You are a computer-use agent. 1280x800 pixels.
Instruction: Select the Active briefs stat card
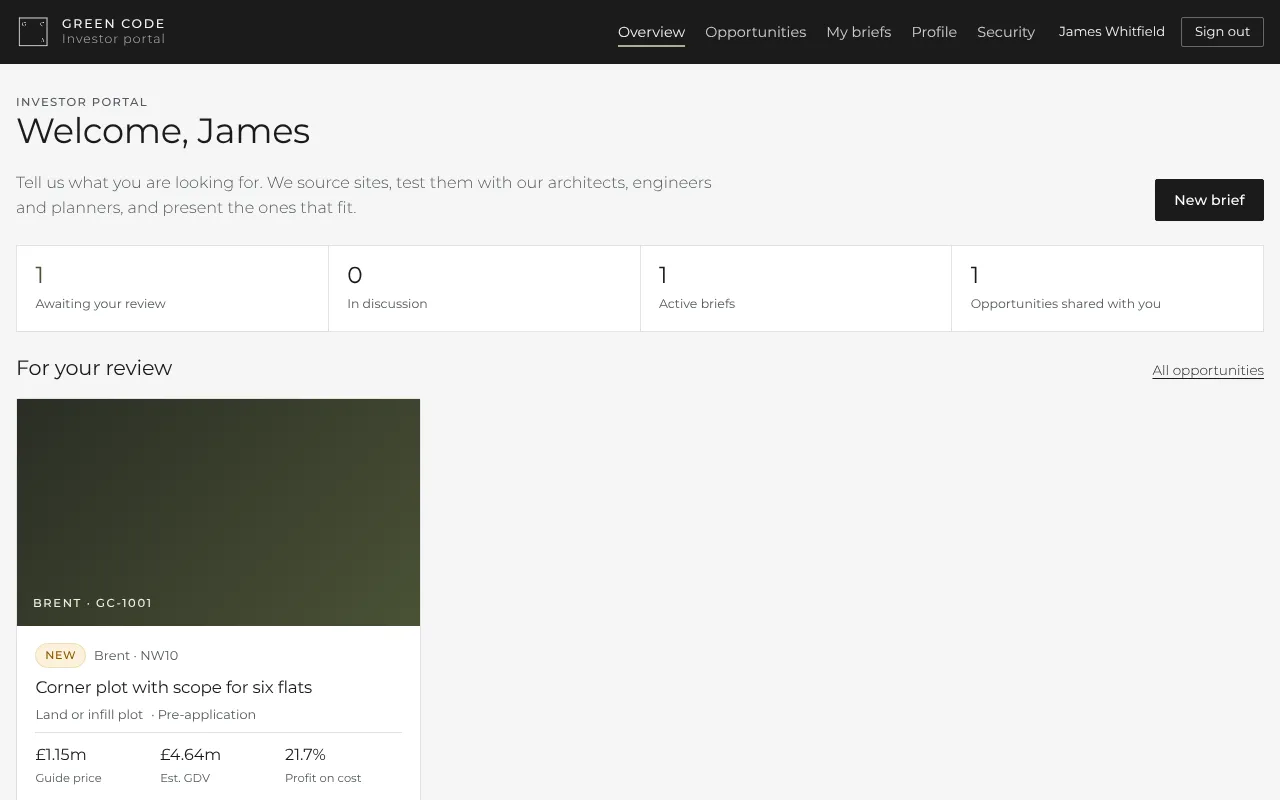[x=796, y=288]
